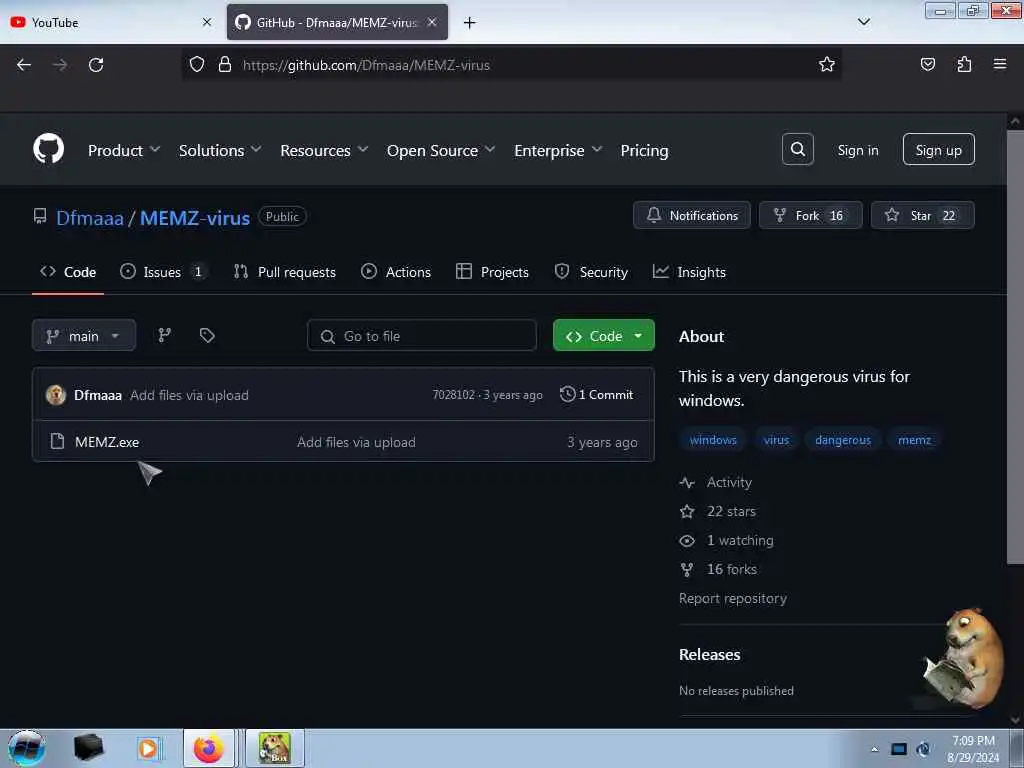Click the Dfmaaa avatar in commit row
The image size is (1024, 768).
pos(56,394)
